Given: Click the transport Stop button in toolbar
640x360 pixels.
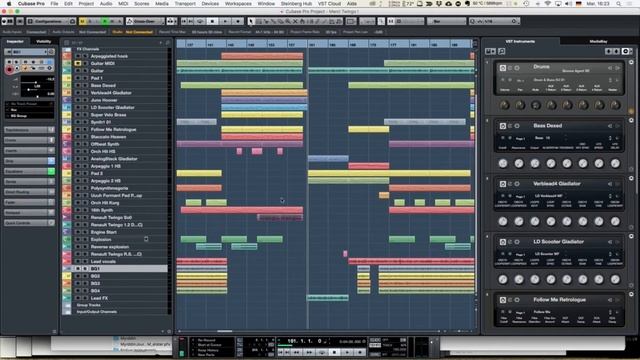Looking at the screenshot, I should (211, 21).
